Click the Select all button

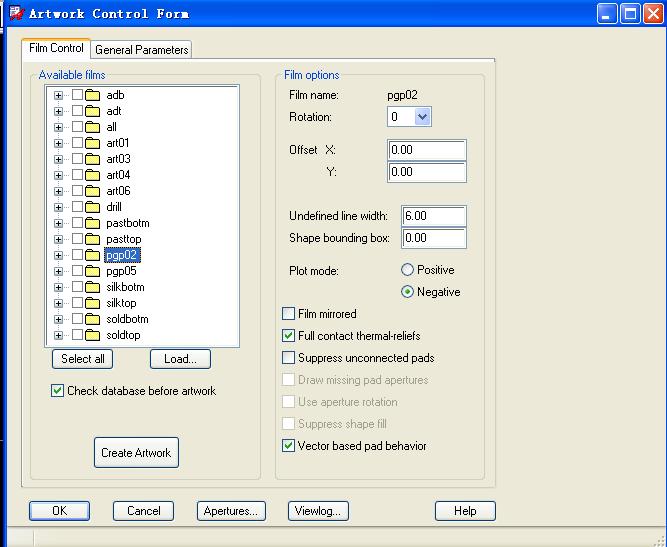click(83, 359)
